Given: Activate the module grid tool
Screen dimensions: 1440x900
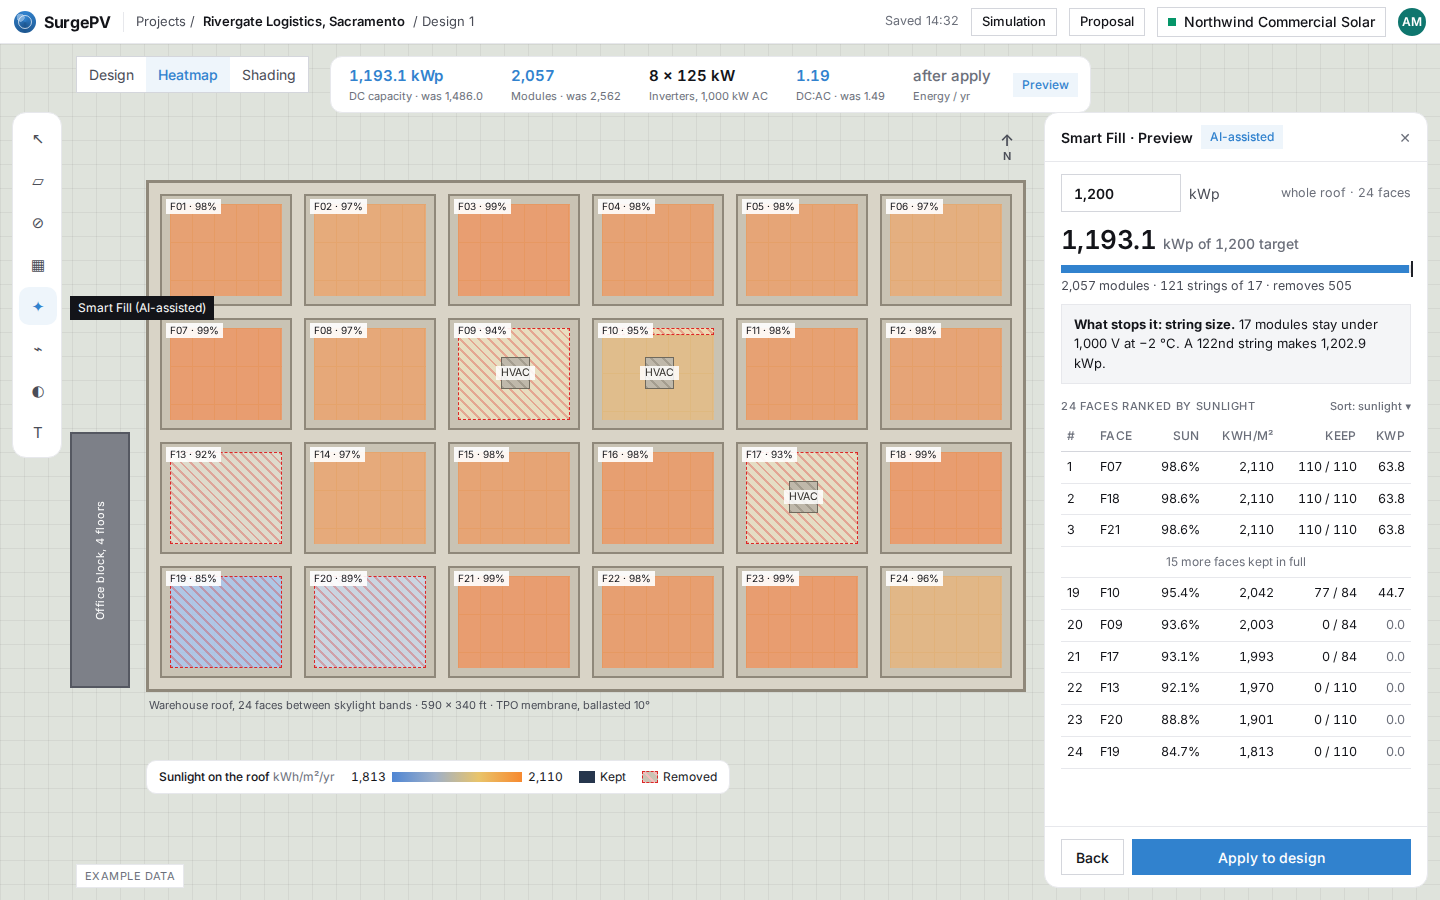Looking at the screenshot, I should pos(38,265).
